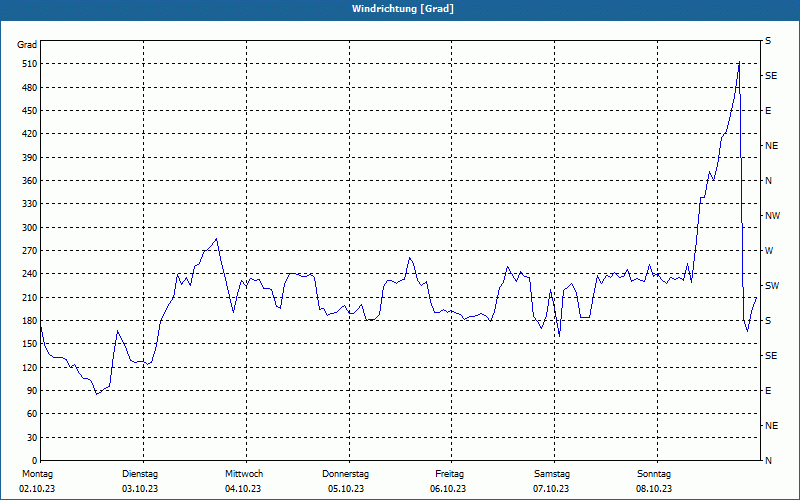Click the 90 degree axis label

coord(32,390)
